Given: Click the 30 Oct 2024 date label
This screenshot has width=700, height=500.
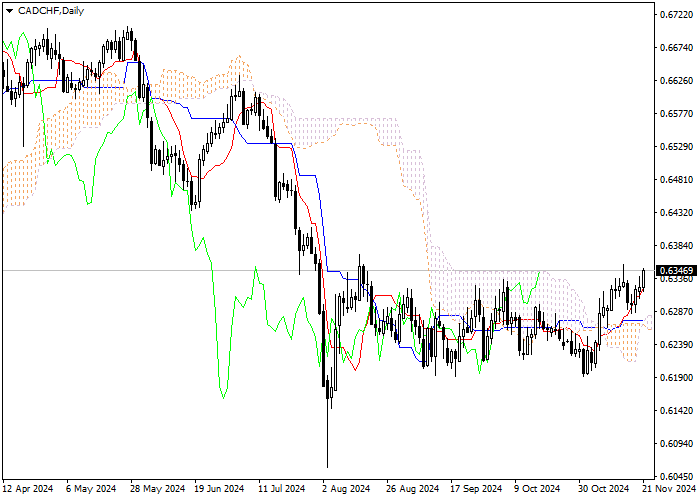Looking at the screenshot, I should tap(604, 489).
